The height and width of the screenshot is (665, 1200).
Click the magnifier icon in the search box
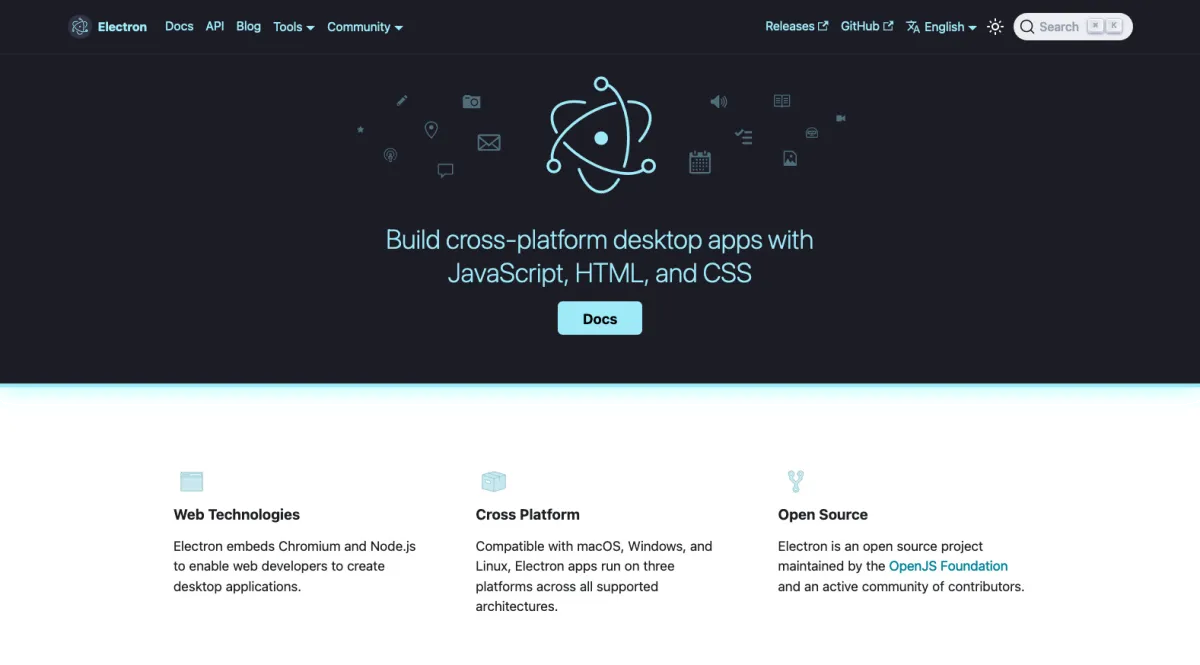click(1027, 27)
